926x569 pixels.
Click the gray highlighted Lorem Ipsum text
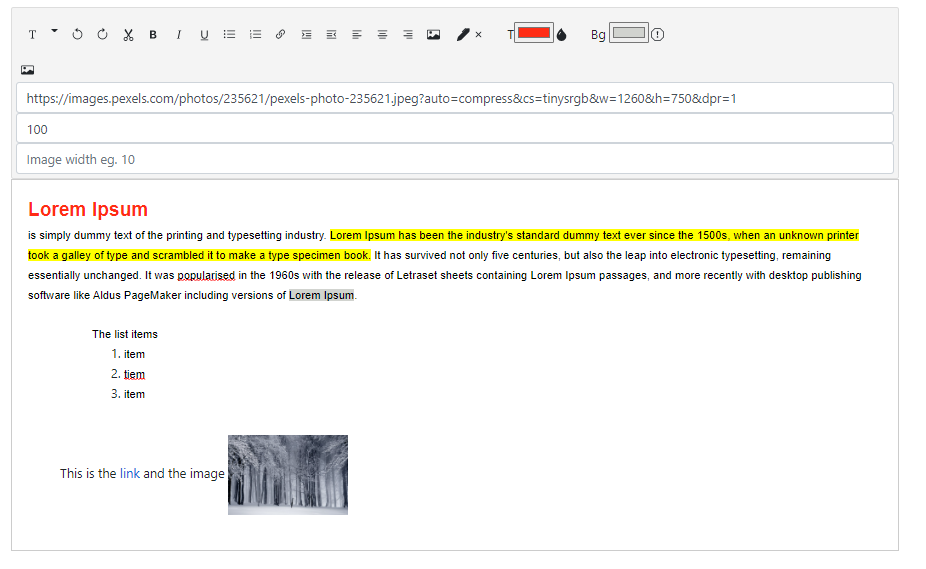tap(321, 295)
